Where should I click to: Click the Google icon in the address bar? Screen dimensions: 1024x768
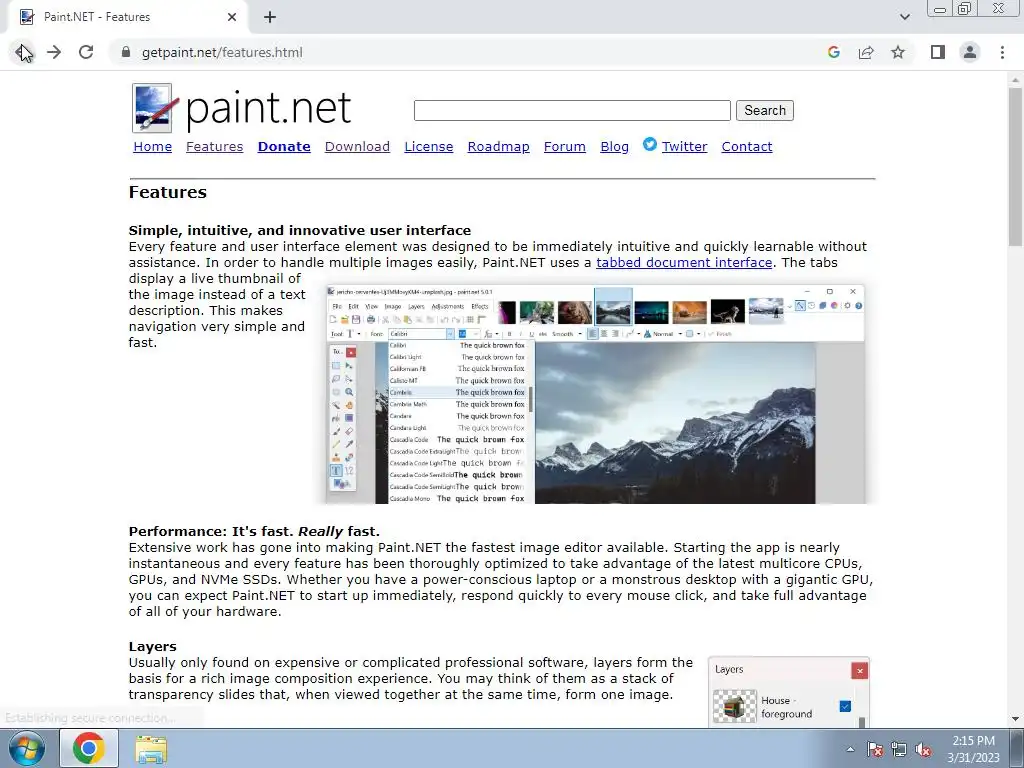tap(833, 52)
